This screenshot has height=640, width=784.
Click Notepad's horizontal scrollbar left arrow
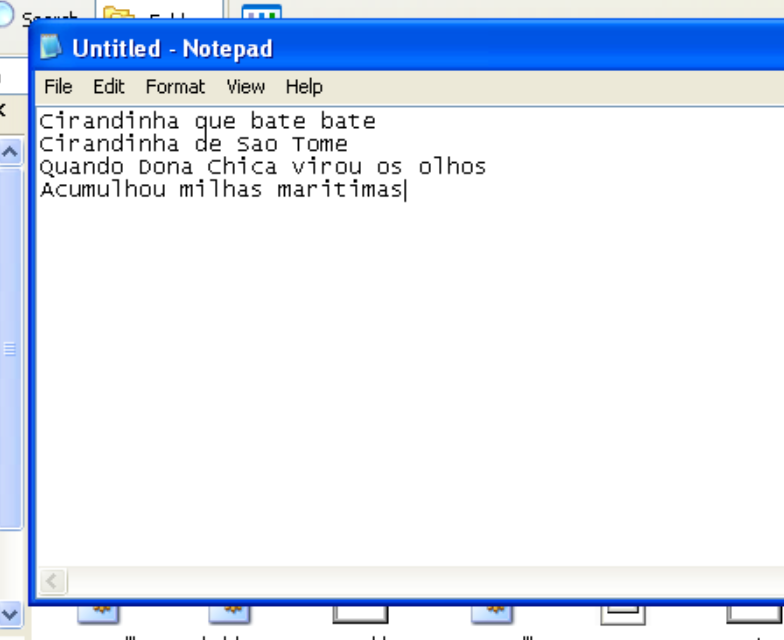tap(53, 581)
